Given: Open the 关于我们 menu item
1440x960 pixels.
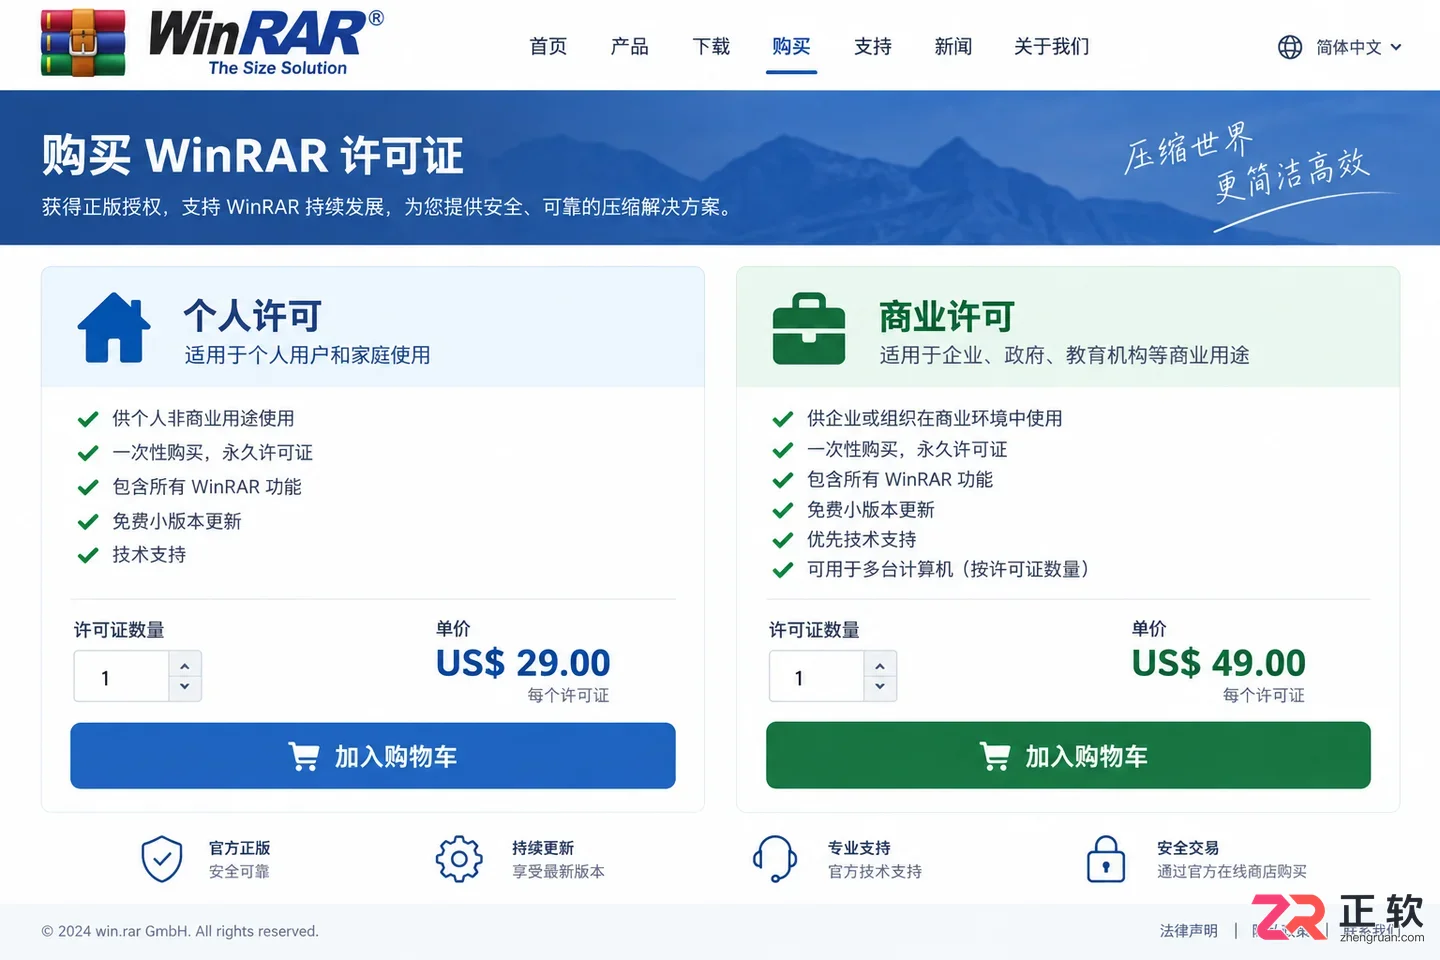Looking at the screenshot, I should 1051,47.
